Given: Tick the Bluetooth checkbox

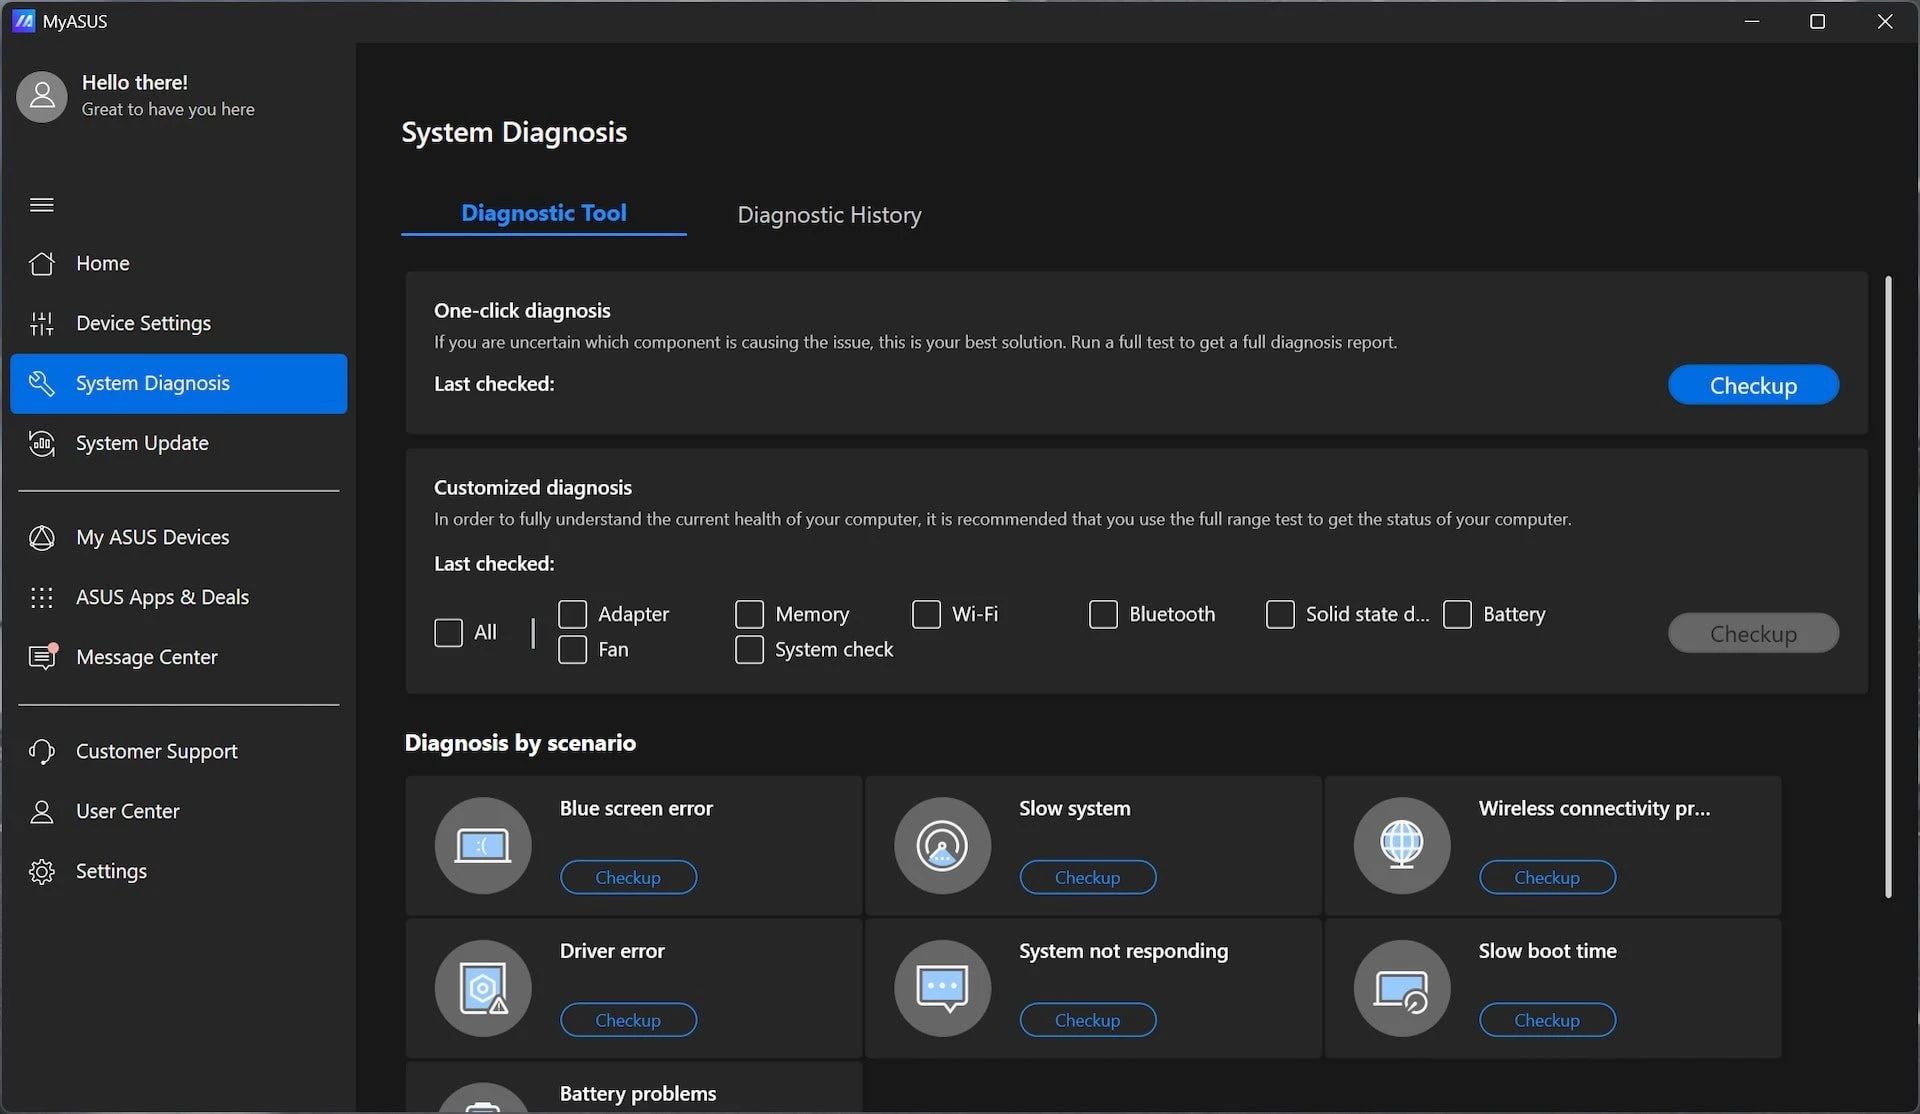Looking at the screenshot, I should (1103, 614).
